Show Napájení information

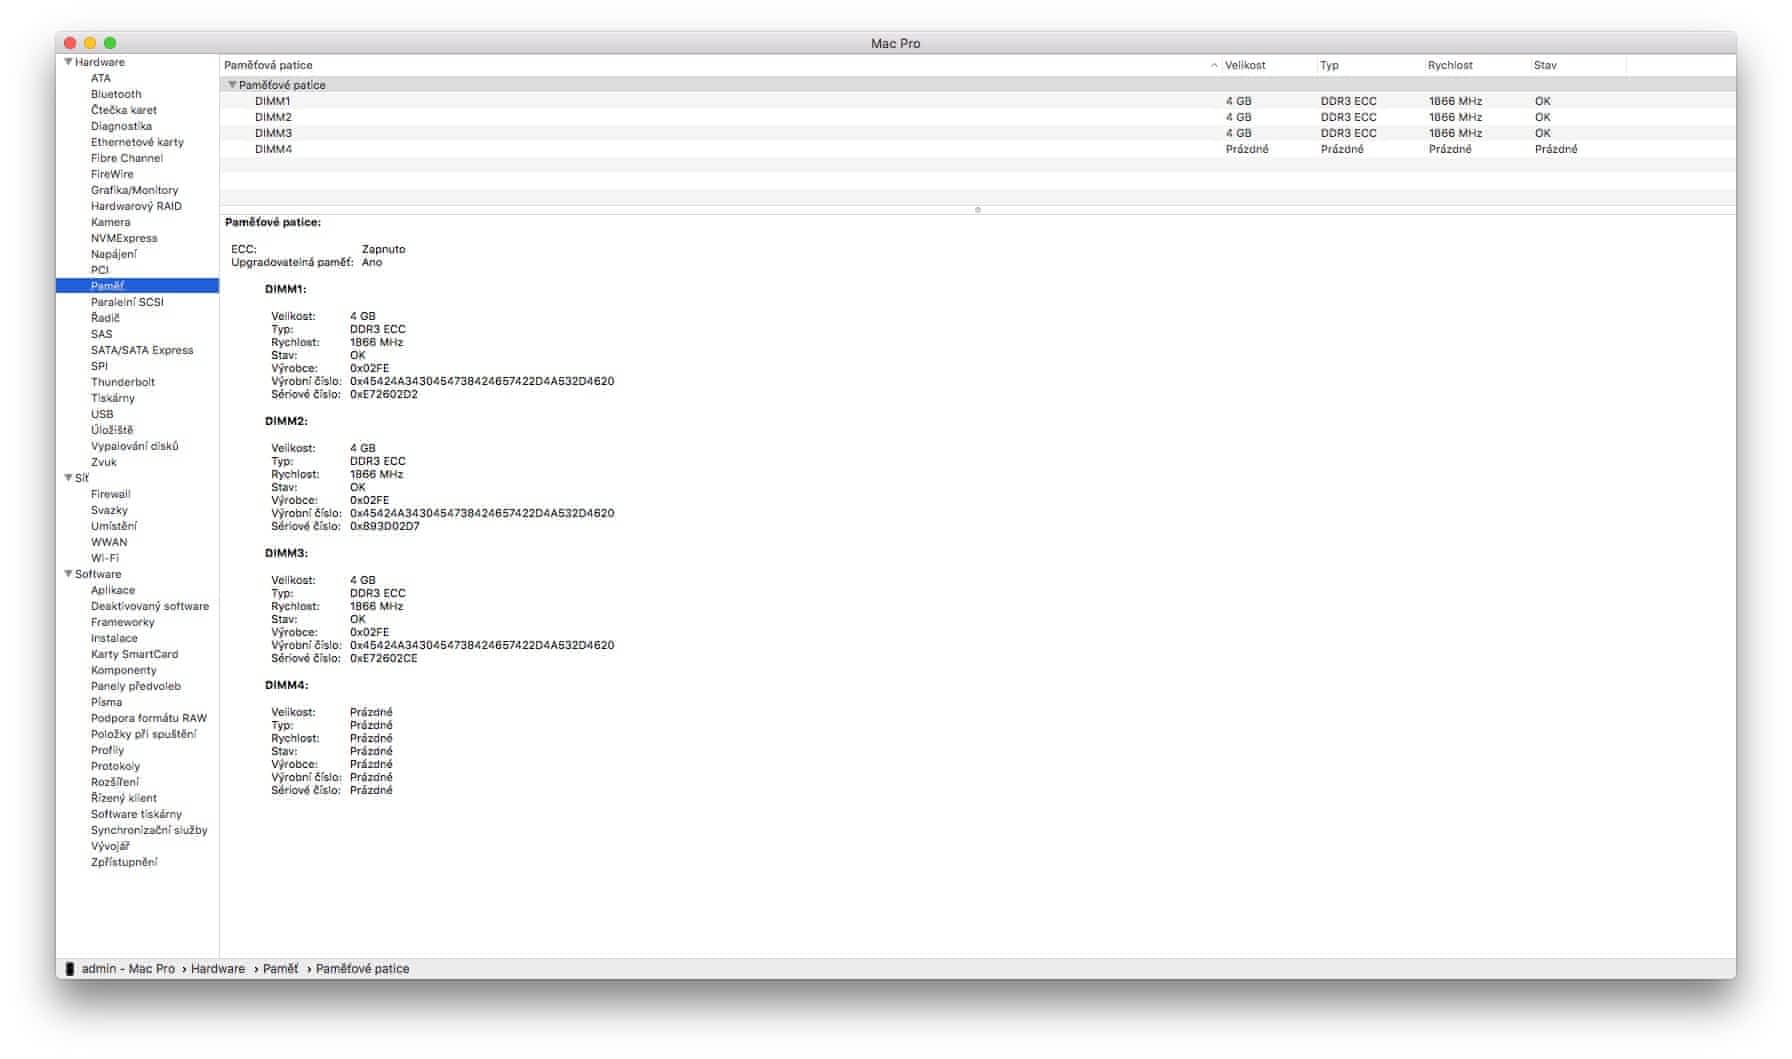pyautogui.click(x=114, y=254)
